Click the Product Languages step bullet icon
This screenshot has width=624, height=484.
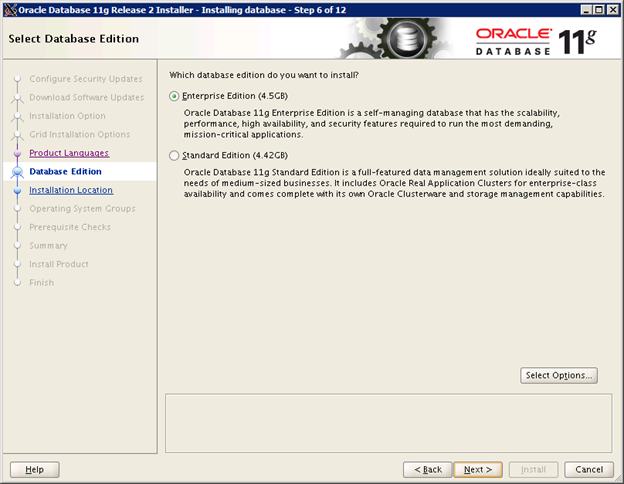click(x=17, y=153)
